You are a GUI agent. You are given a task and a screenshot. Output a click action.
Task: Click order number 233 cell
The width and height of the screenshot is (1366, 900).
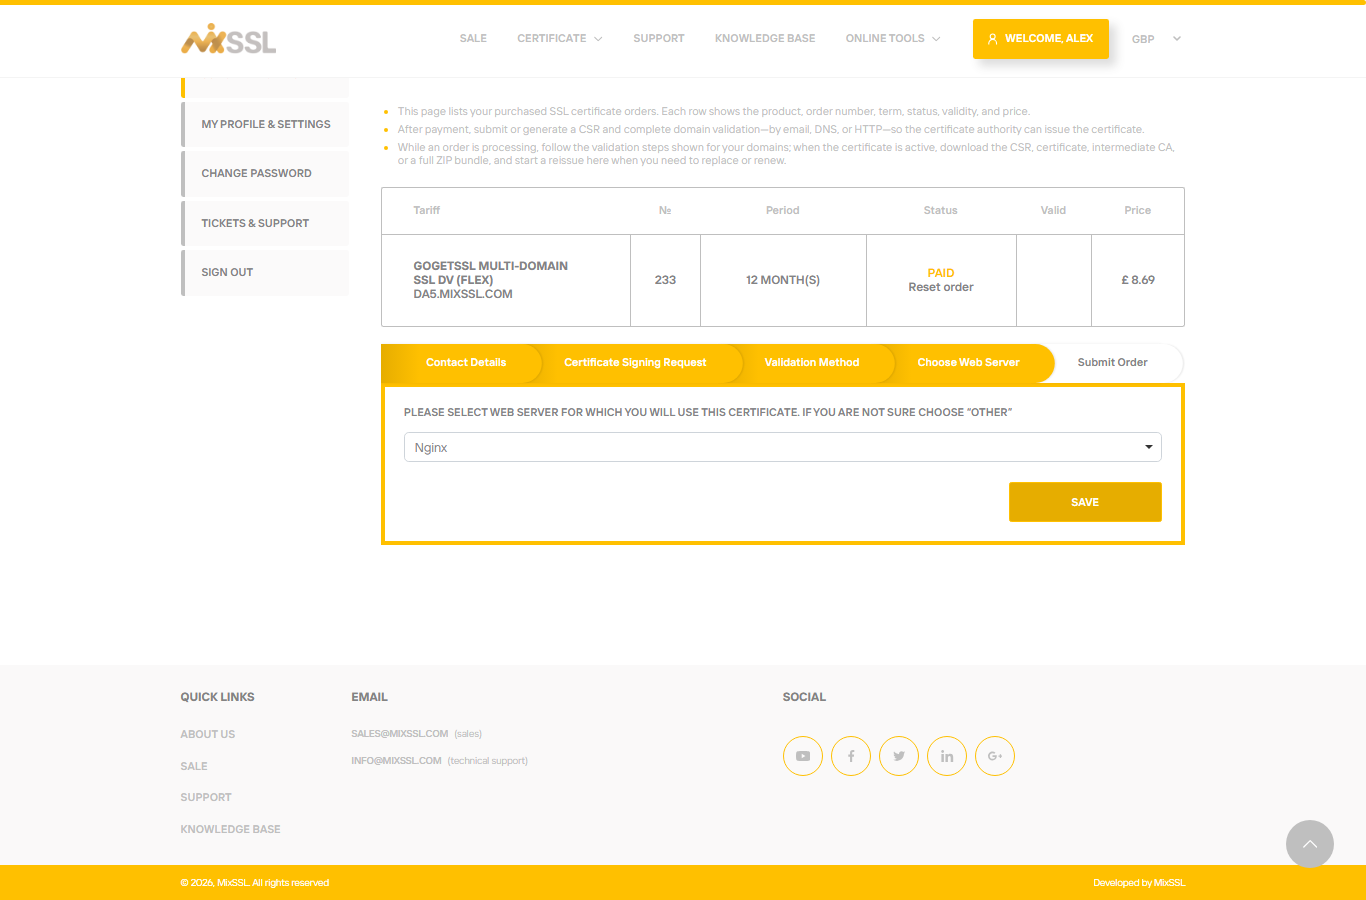pos(665,280)
